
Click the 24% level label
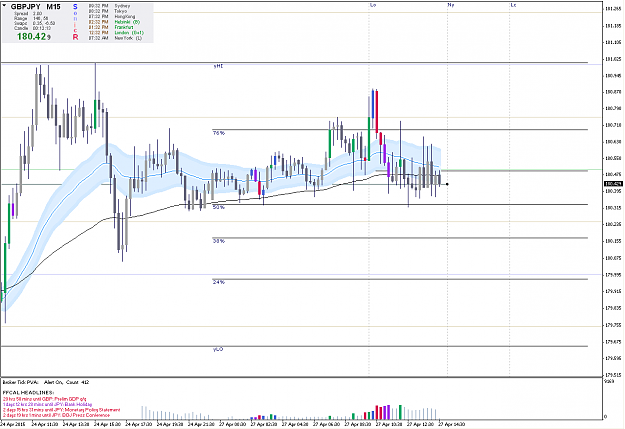tap(218, 282)
